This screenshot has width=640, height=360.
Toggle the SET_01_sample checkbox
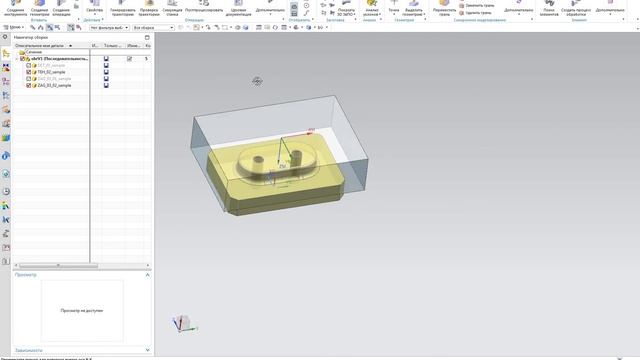coord(29,65)
